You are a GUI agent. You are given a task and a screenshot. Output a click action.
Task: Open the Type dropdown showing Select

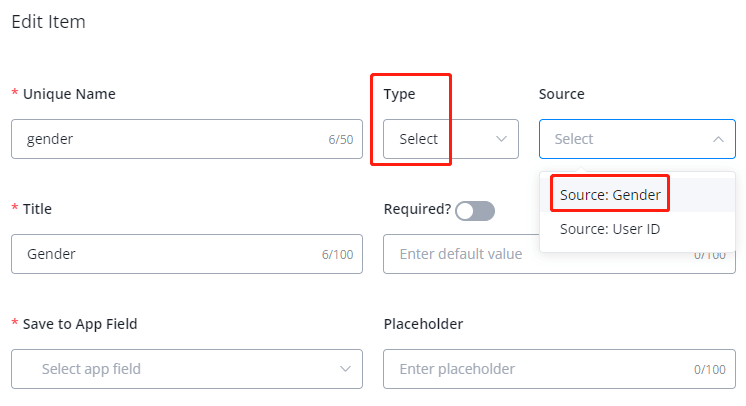pos(450,139)
